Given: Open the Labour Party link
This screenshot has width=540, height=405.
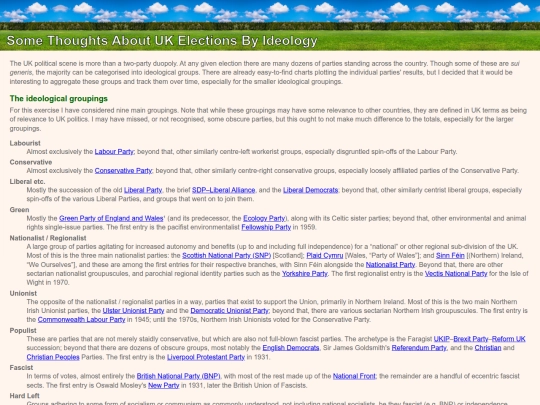Looking at the screenshot, I should pos(114,152).
